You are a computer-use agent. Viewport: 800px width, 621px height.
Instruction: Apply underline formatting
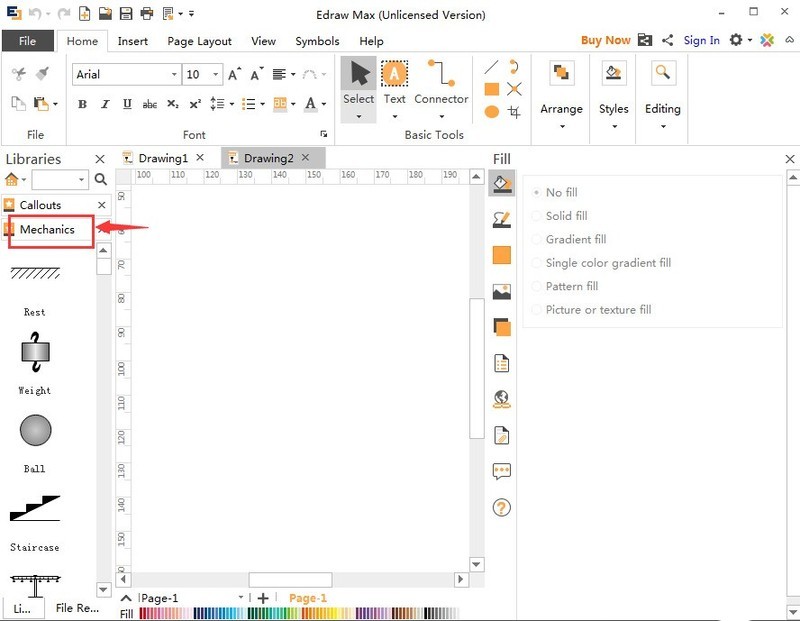point(127,104)
